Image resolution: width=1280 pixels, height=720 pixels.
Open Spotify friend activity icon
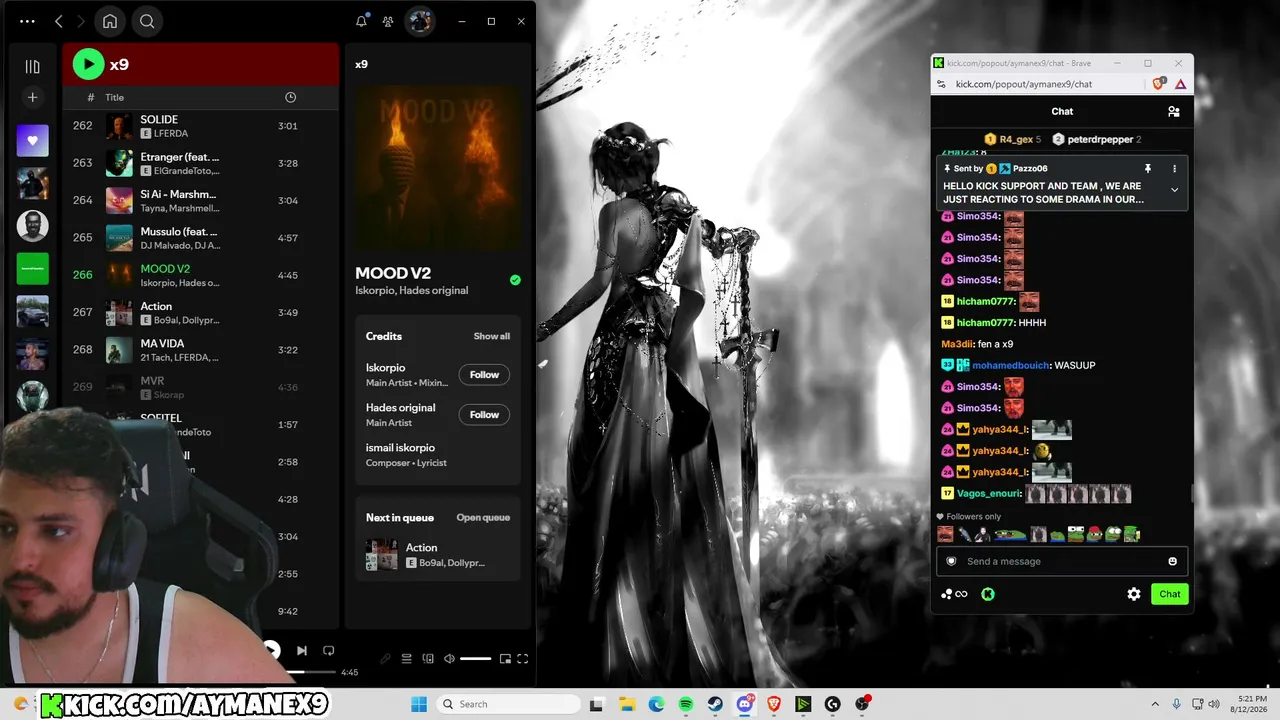point(388,21)
